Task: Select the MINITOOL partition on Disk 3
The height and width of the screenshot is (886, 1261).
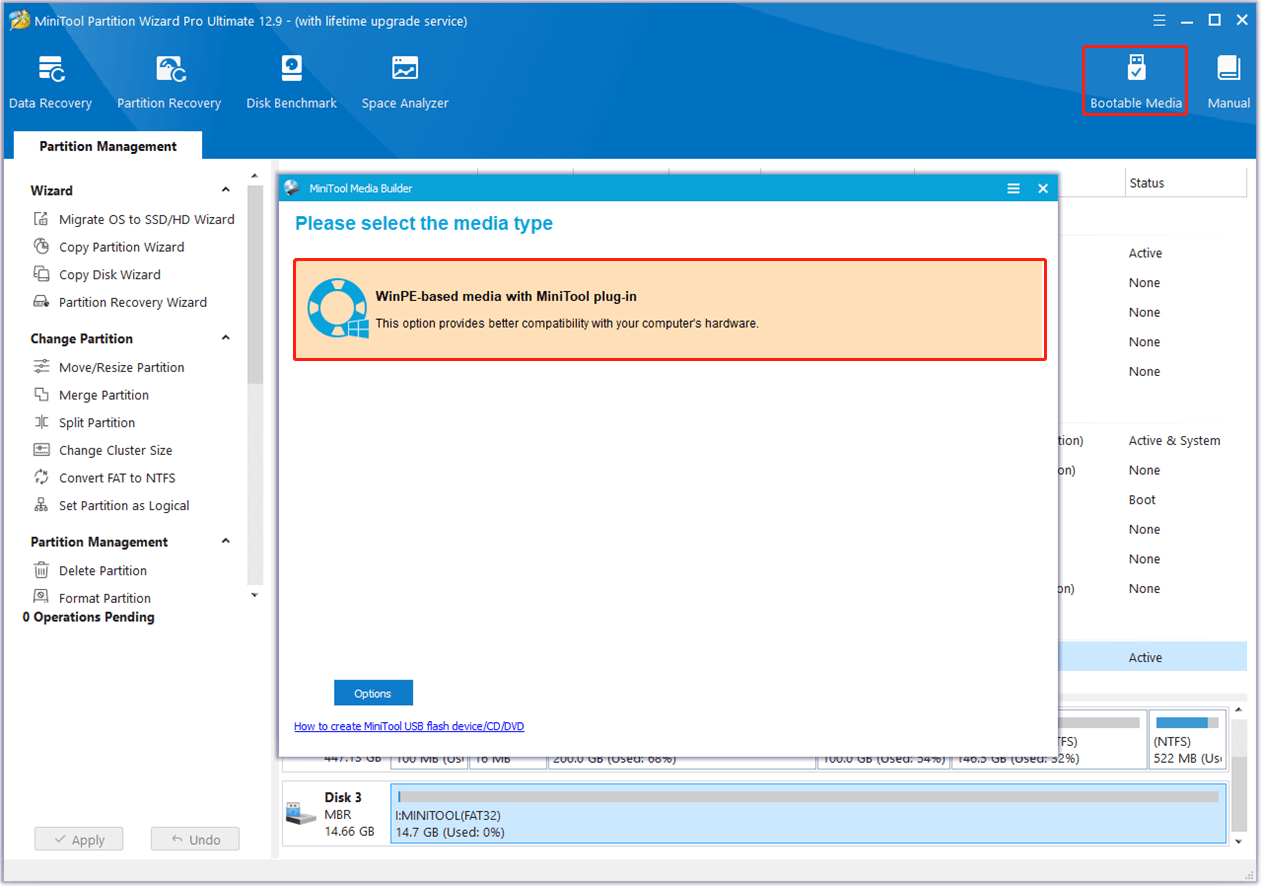Action: click(x=810, y=813)
